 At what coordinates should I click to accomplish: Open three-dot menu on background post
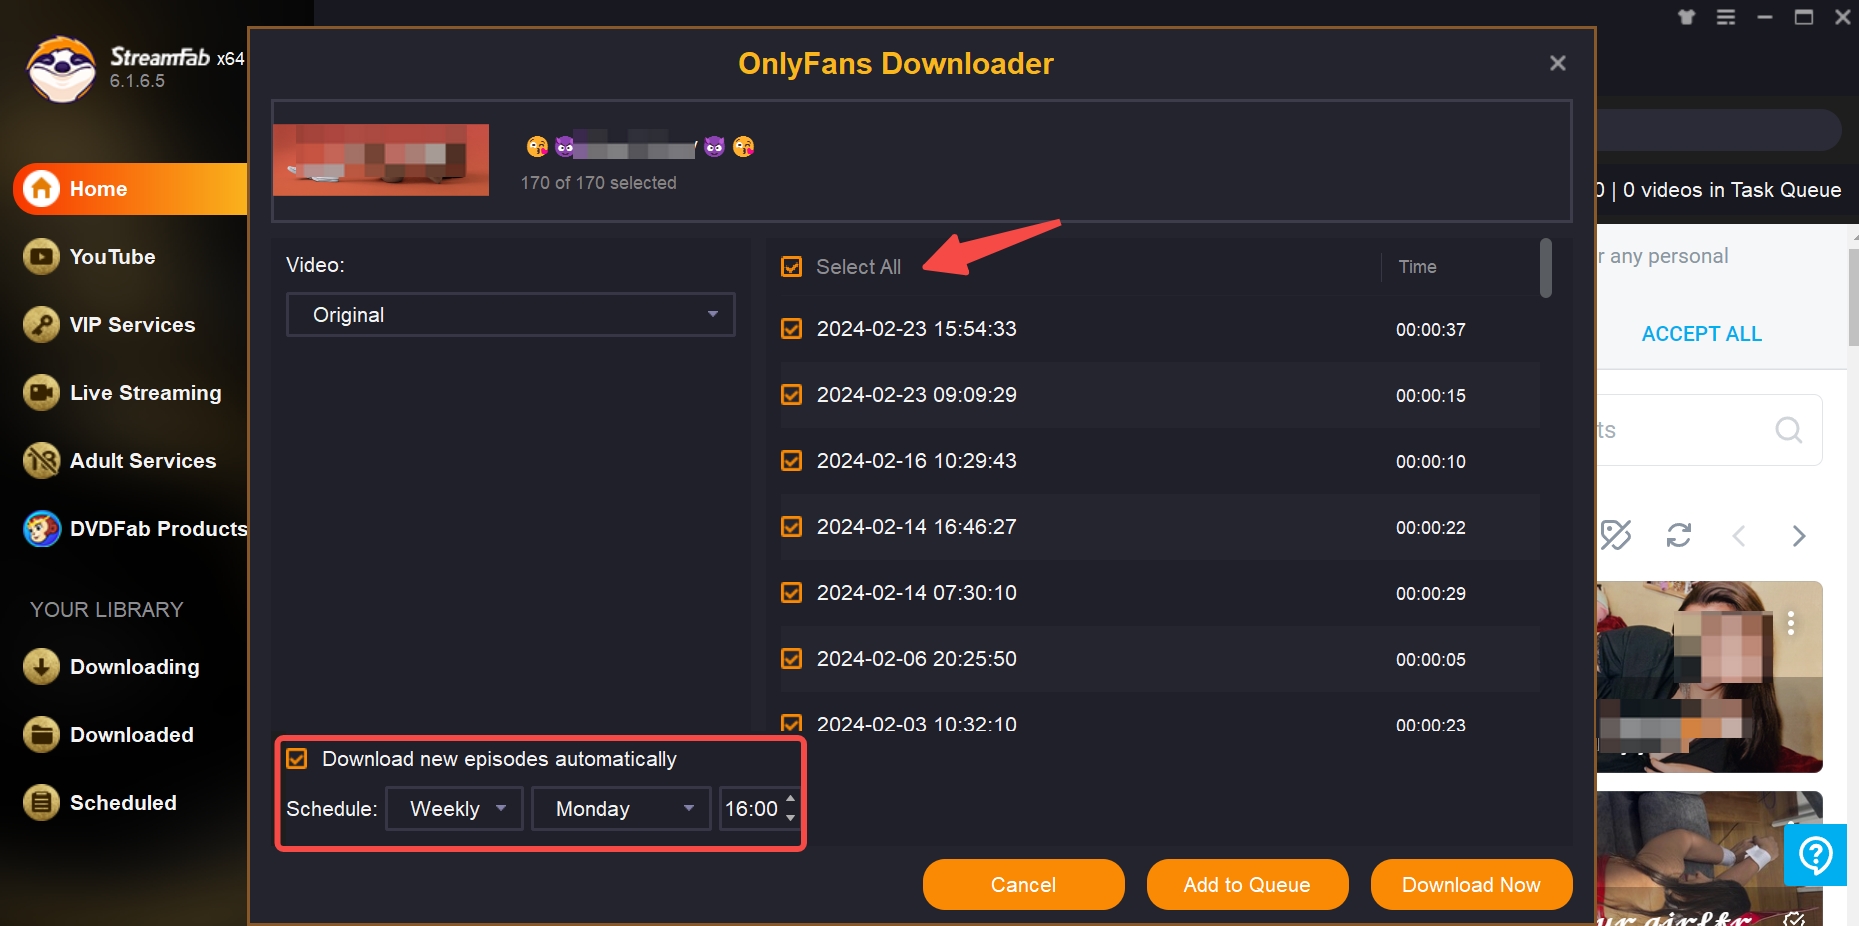click(1791, 623)
